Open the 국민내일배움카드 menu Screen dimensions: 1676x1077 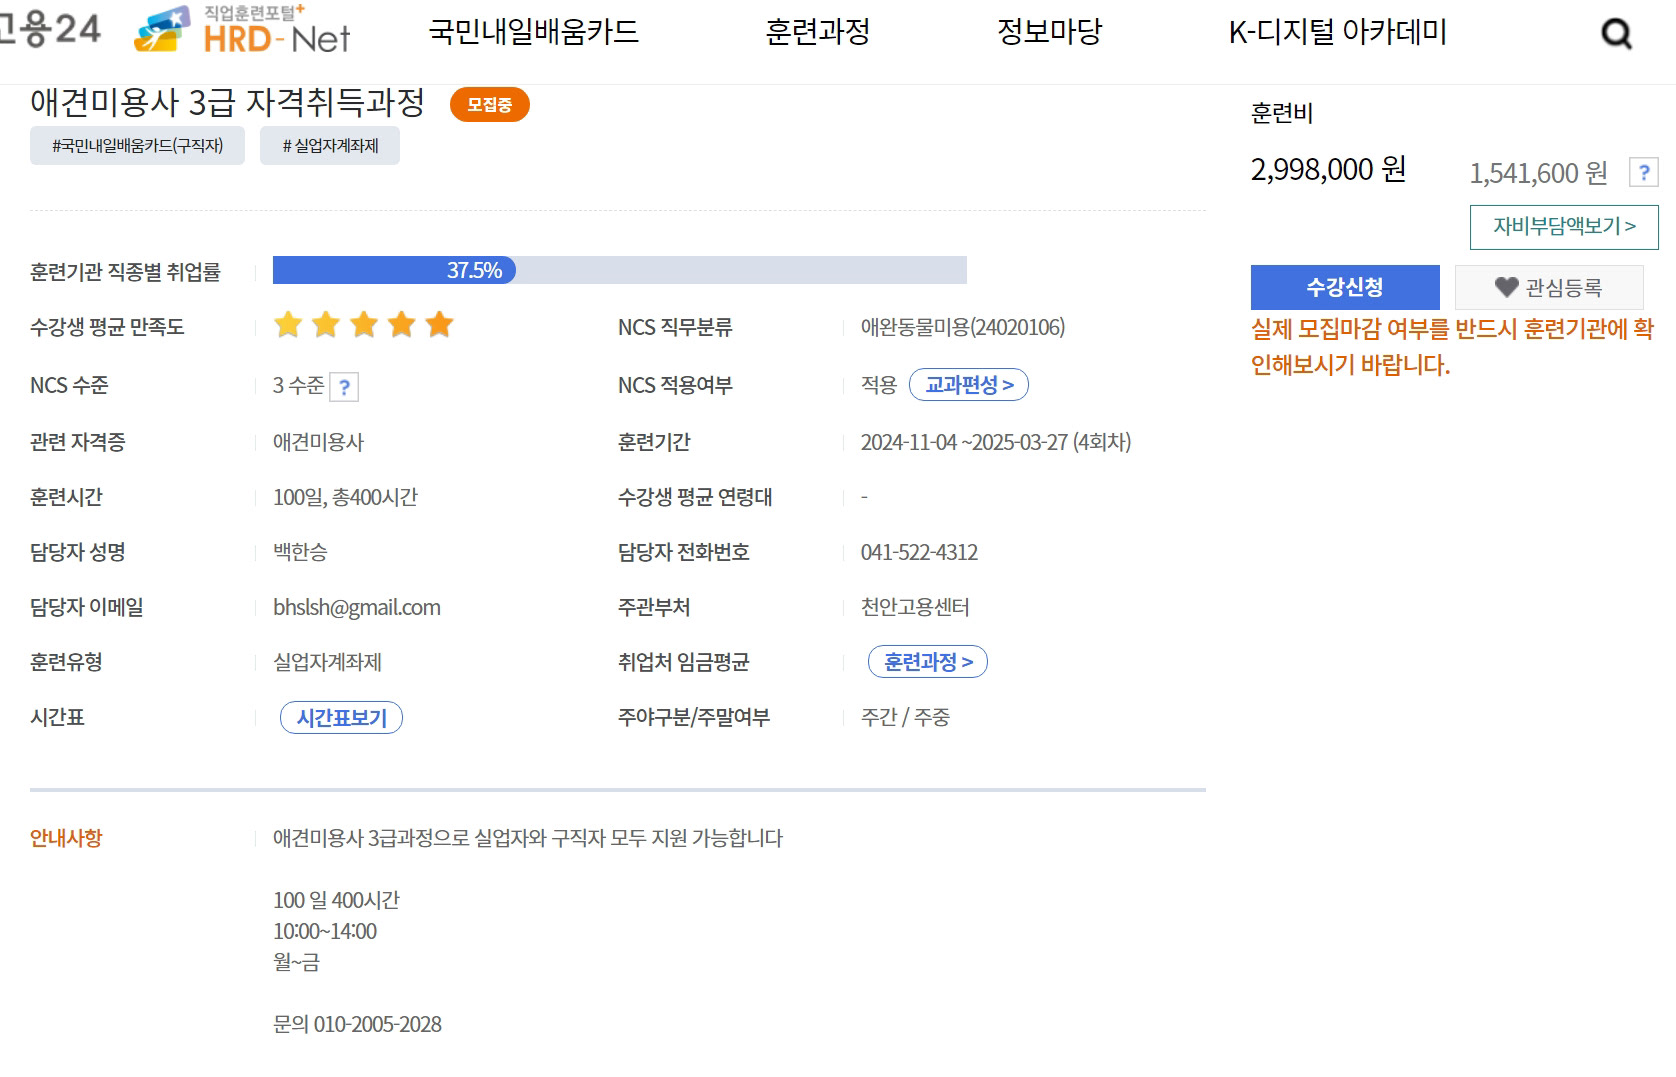click(533, 32)
